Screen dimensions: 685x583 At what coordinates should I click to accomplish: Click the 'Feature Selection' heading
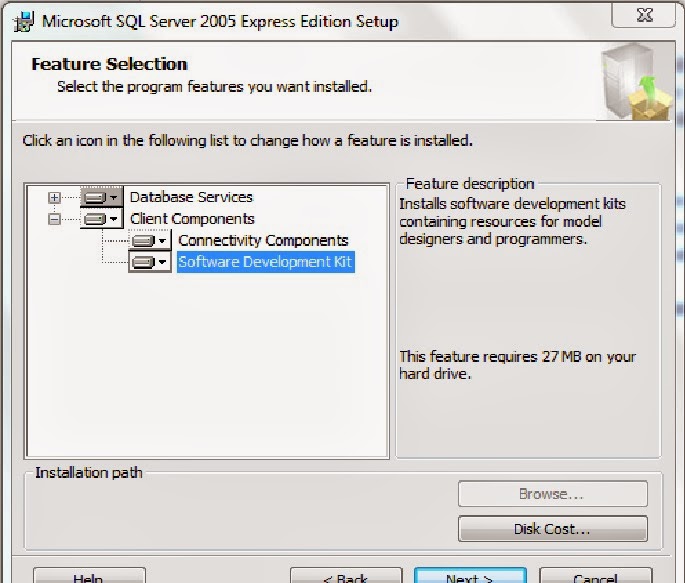tap(110, 64)
